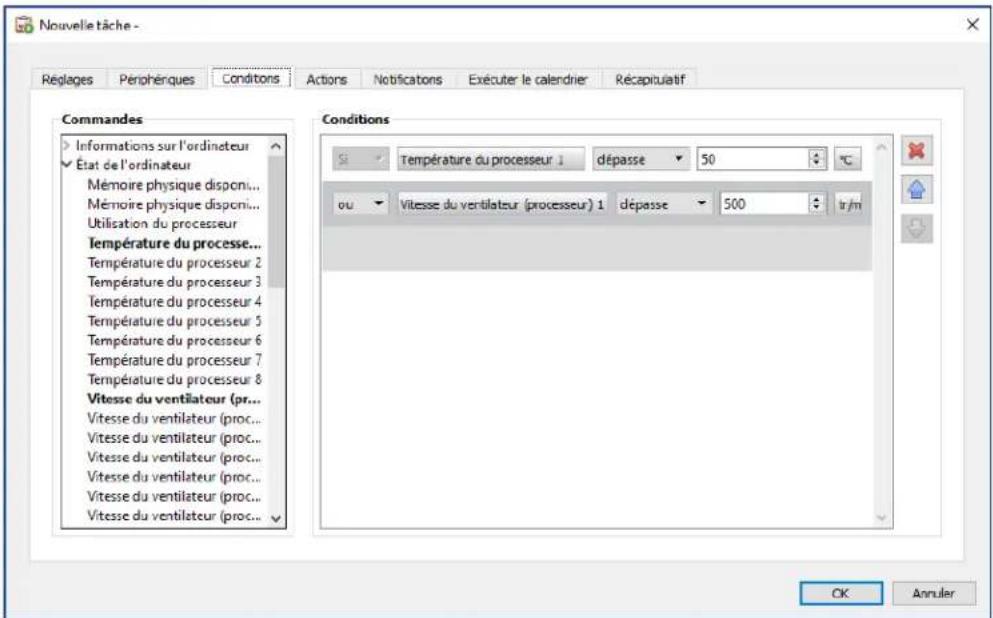Cancel the dialog with Annuler

[936, 590]
